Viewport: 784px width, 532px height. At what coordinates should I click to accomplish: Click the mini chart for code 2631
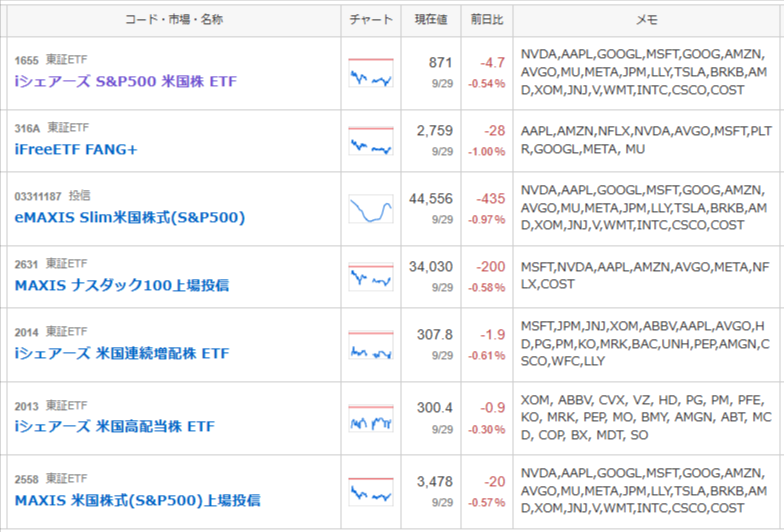click(370, 277)
